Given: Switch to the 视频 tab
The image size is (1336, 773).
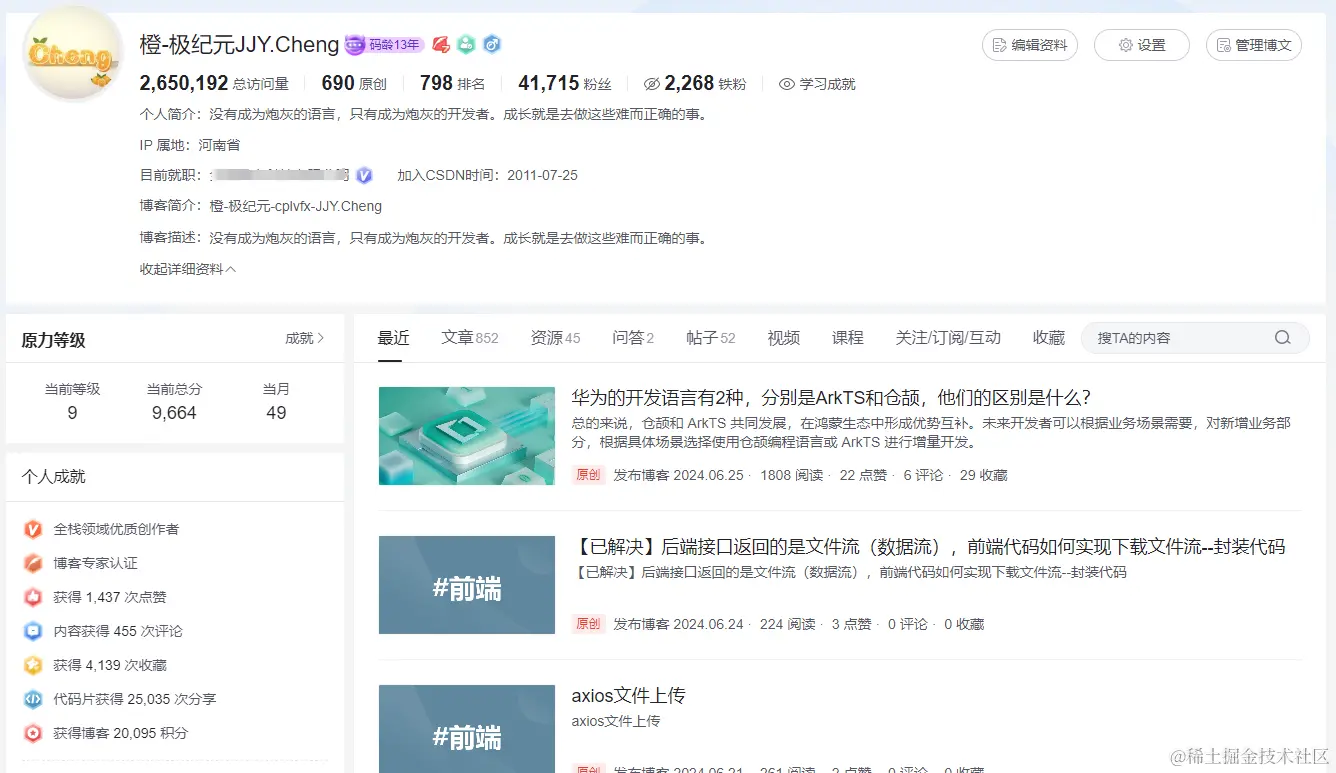Looking at the screenshot, I should click(783, 338).
